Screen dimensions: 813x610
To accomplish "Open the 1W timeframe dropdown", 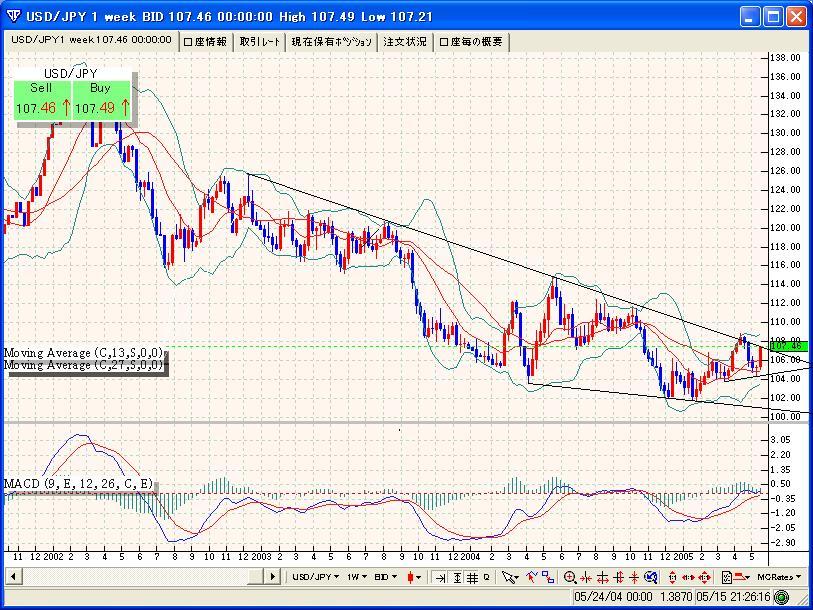I will click(357, 577).
